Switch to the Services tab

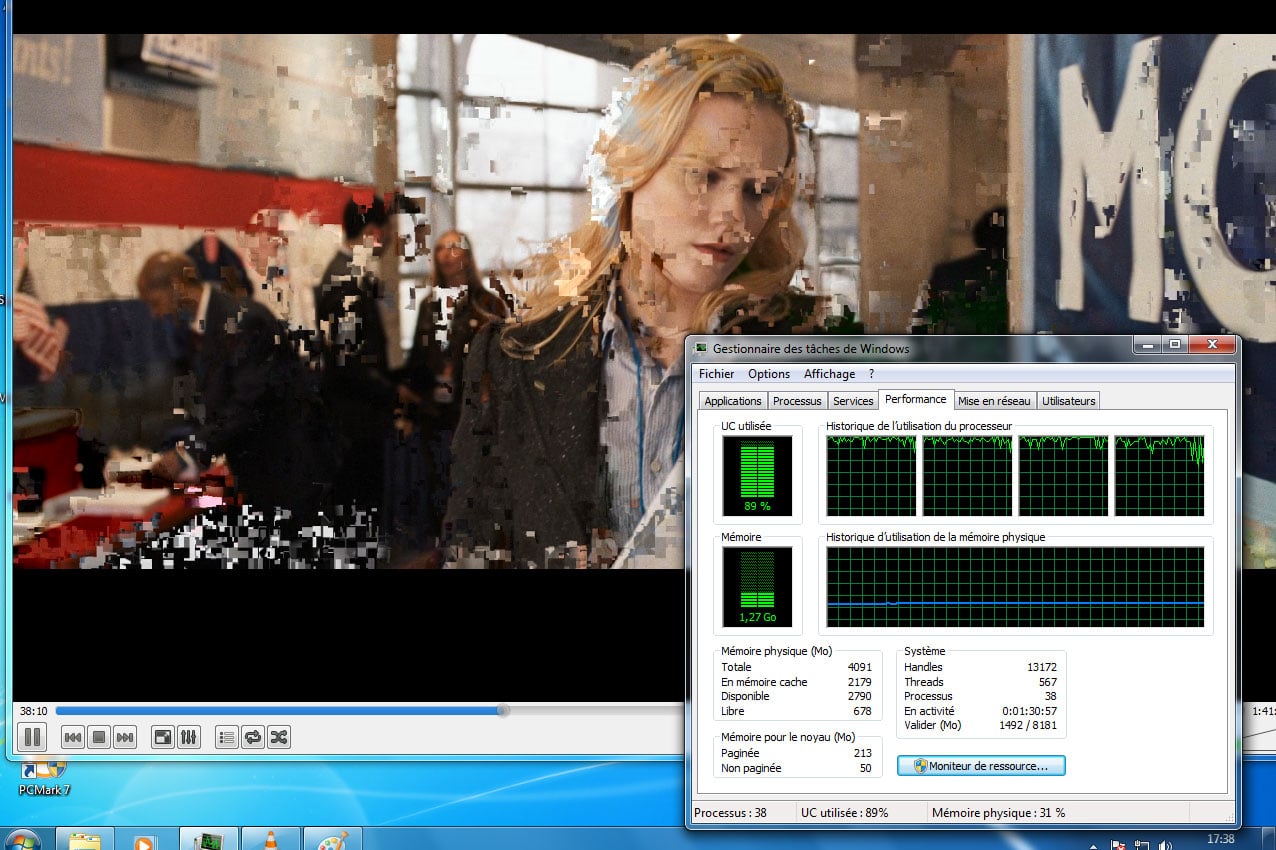853,401
